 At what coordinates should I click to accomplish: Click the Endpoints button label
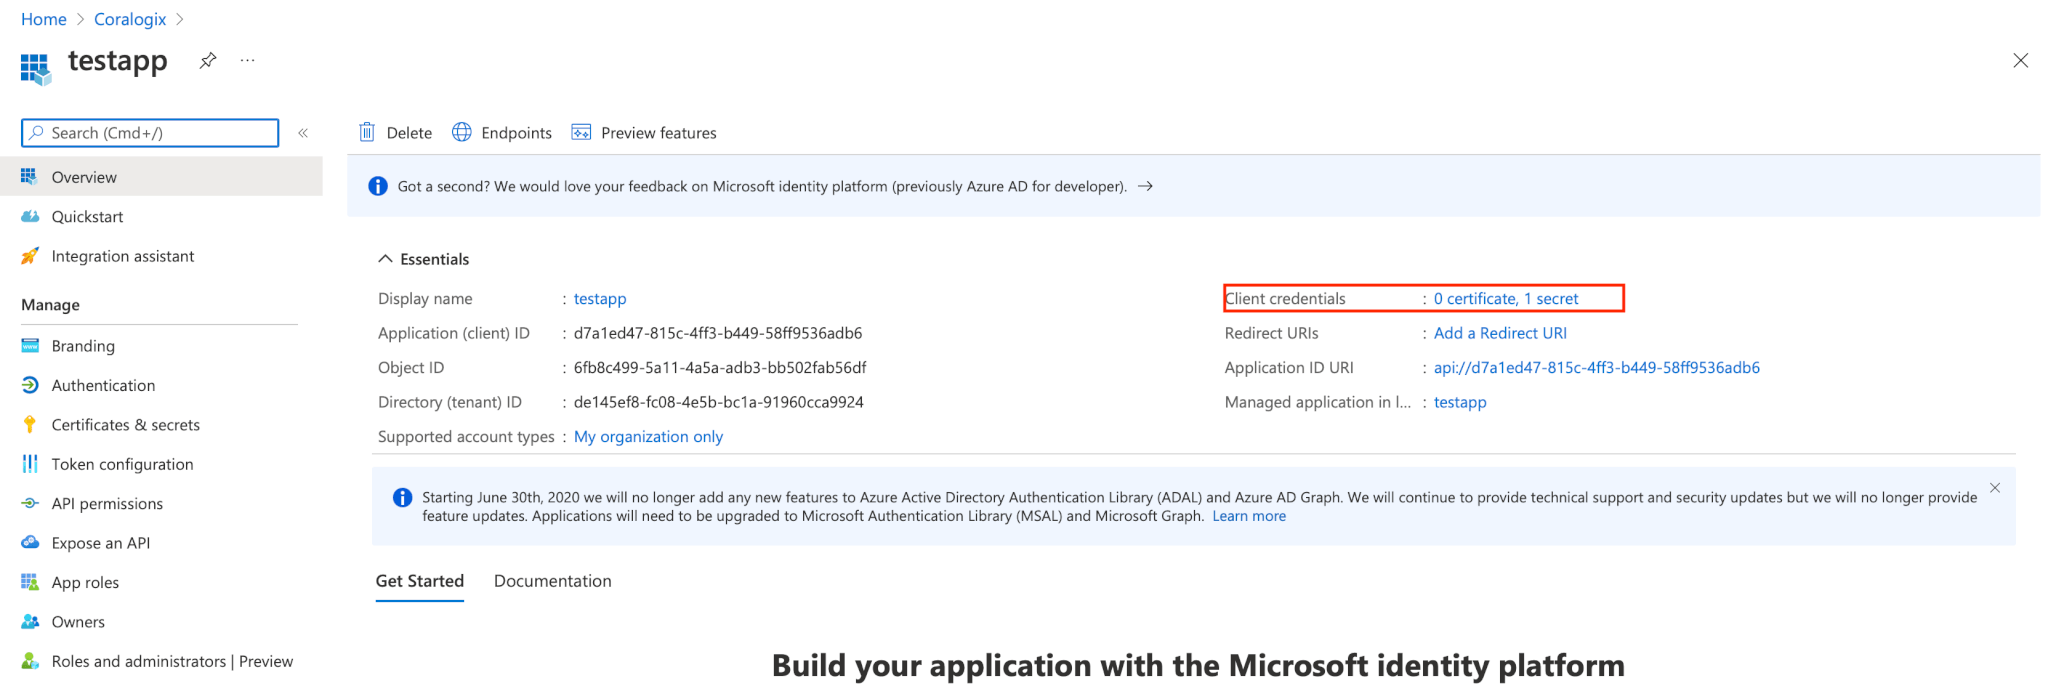coord(516,133)
